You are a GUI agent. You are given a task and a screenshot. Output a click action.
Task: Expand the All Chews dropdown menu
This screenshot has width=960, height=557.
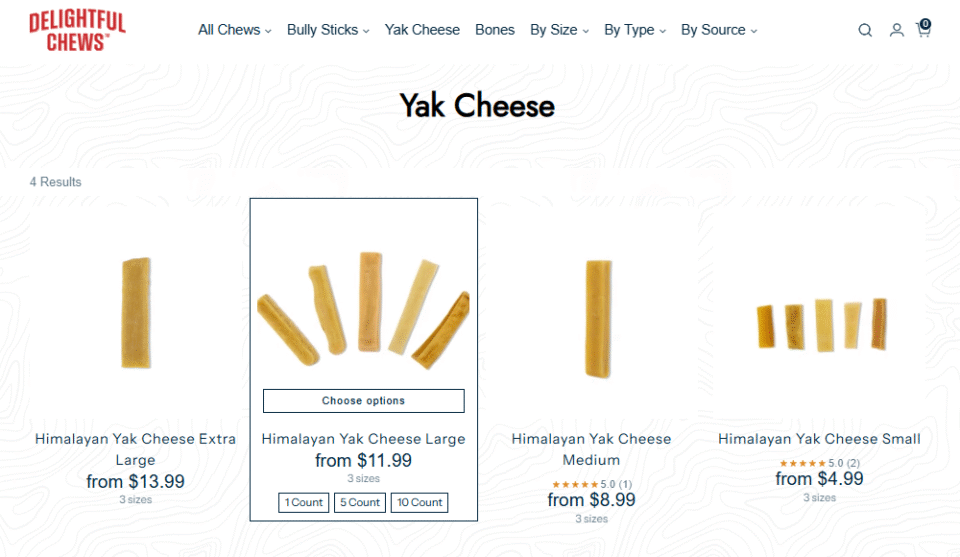point(234,30)
